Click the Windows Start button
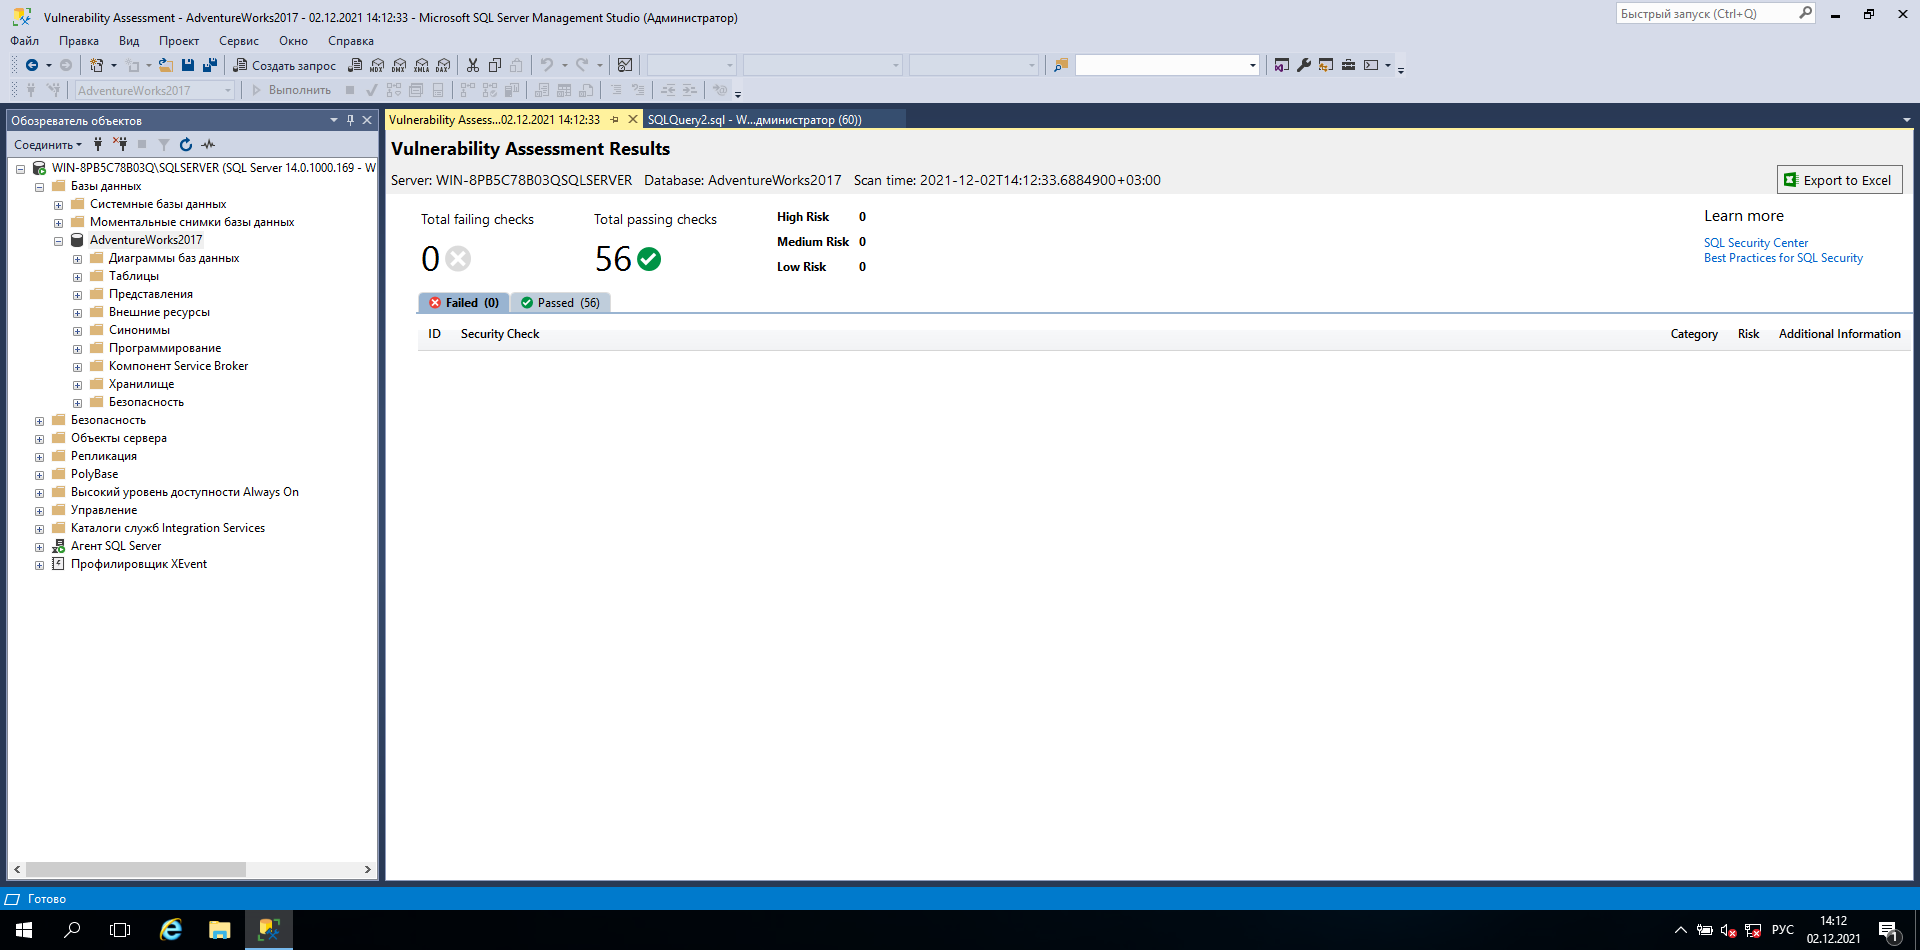Viewport: 1920px width, 950px height. (24, 930)
